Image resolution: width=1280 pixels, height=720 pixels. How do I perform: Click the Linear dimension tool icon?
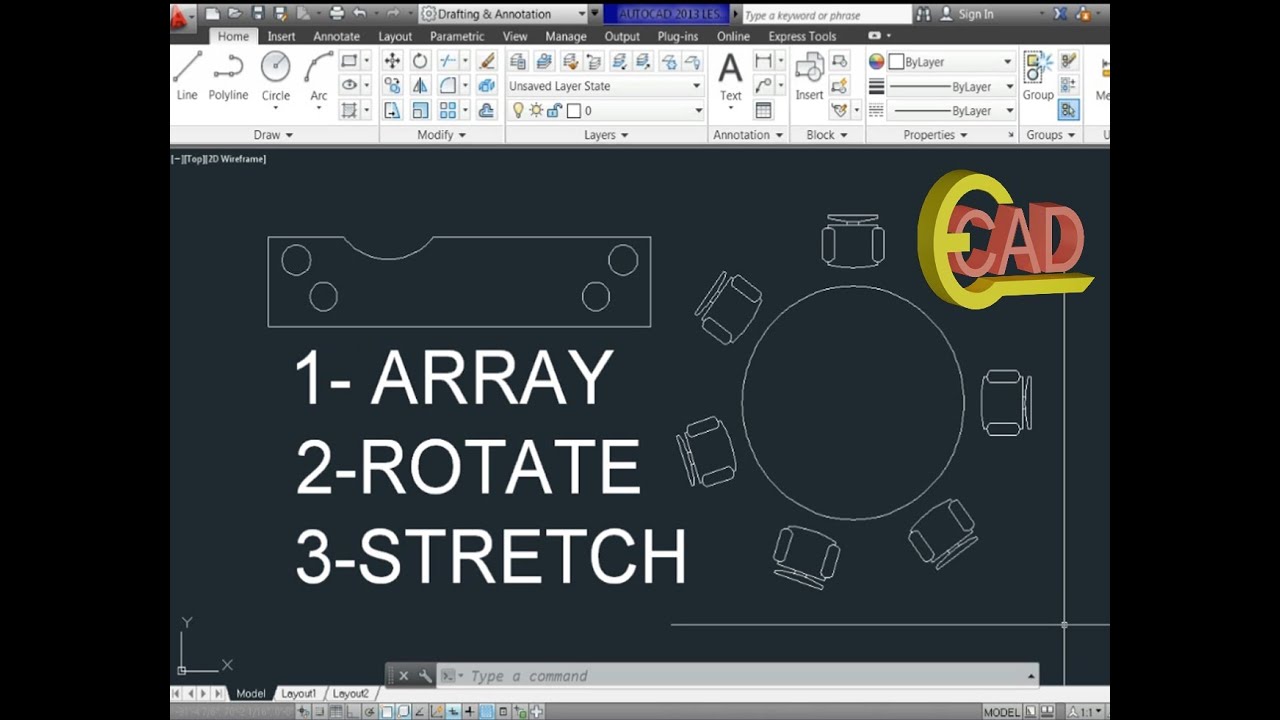tap(763, 61)
